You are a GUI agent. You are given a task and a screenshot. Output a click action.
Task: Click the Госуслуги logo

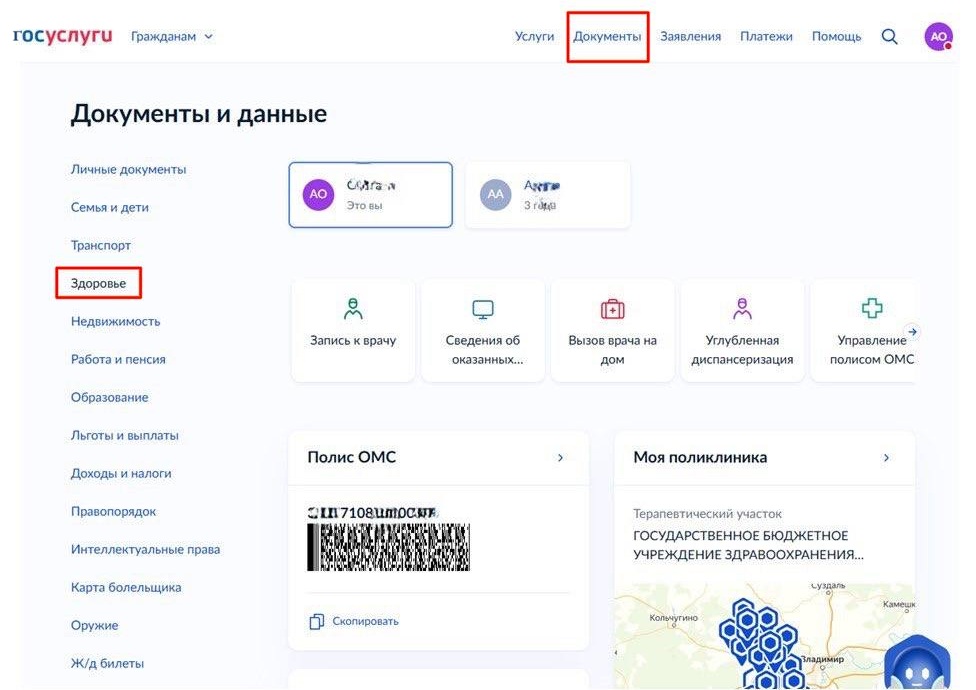coord(62,34)
